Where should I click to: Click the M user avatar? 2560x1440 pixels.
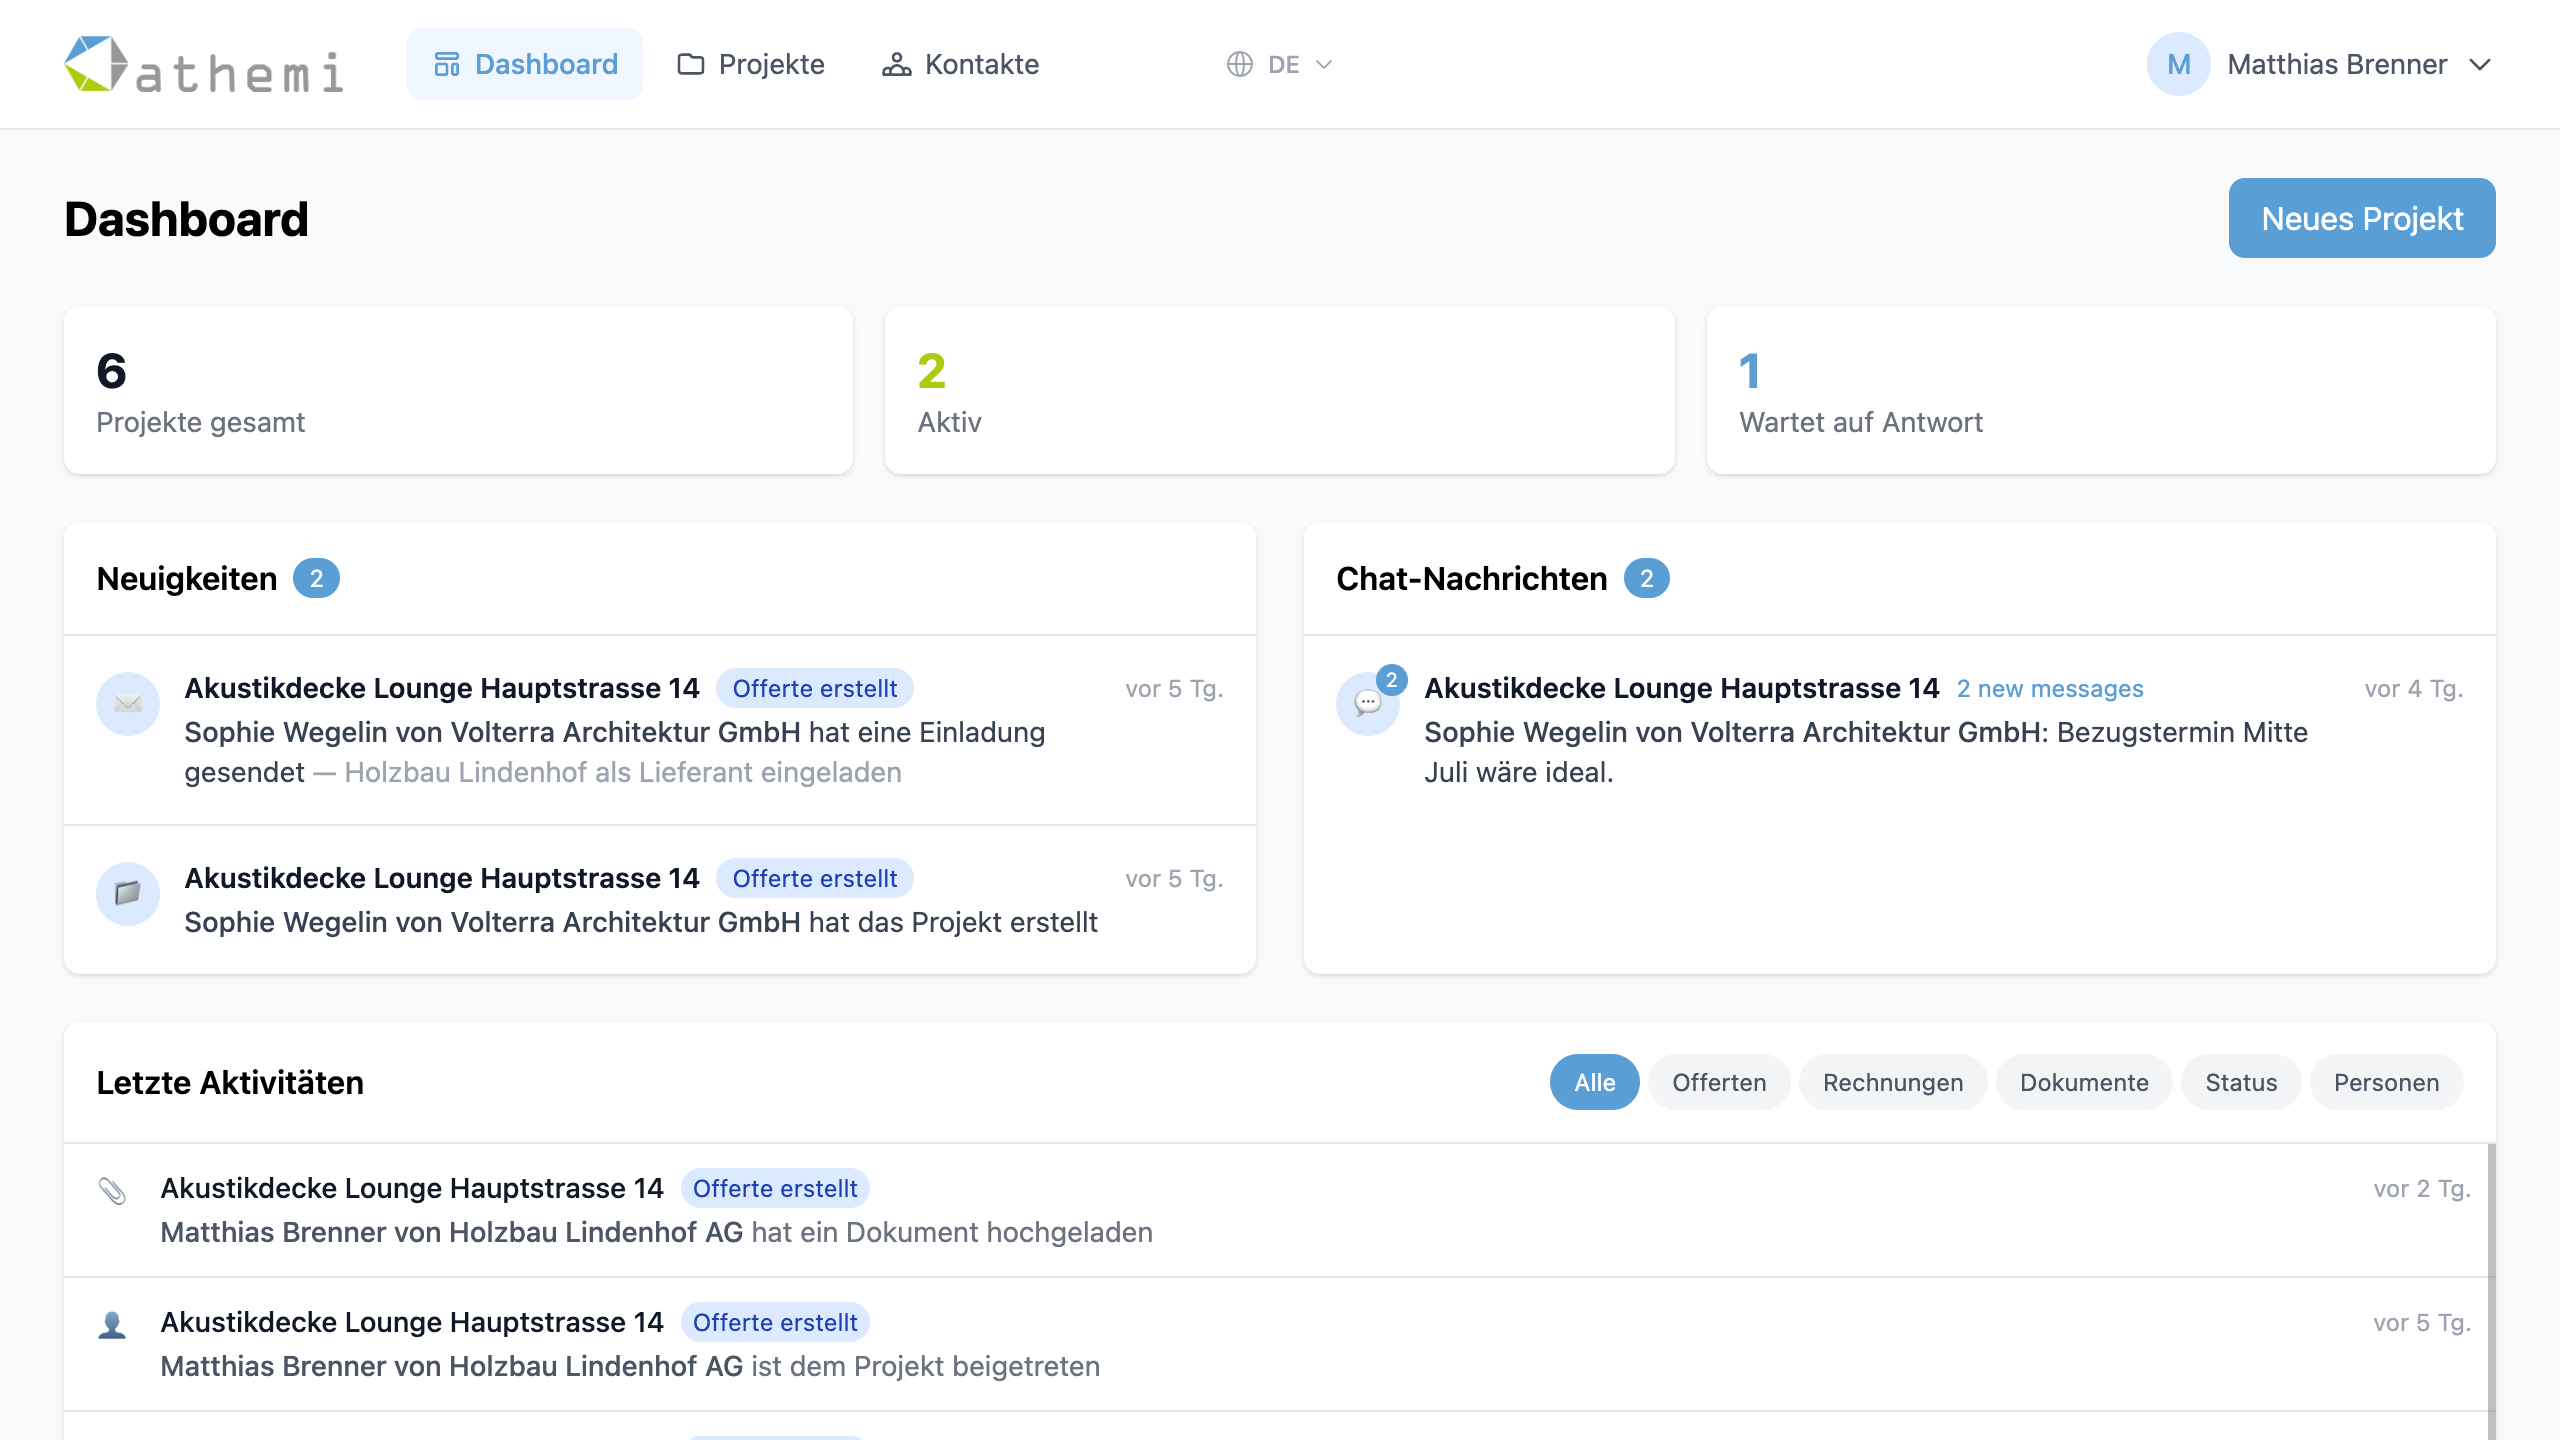[2178, 64]
